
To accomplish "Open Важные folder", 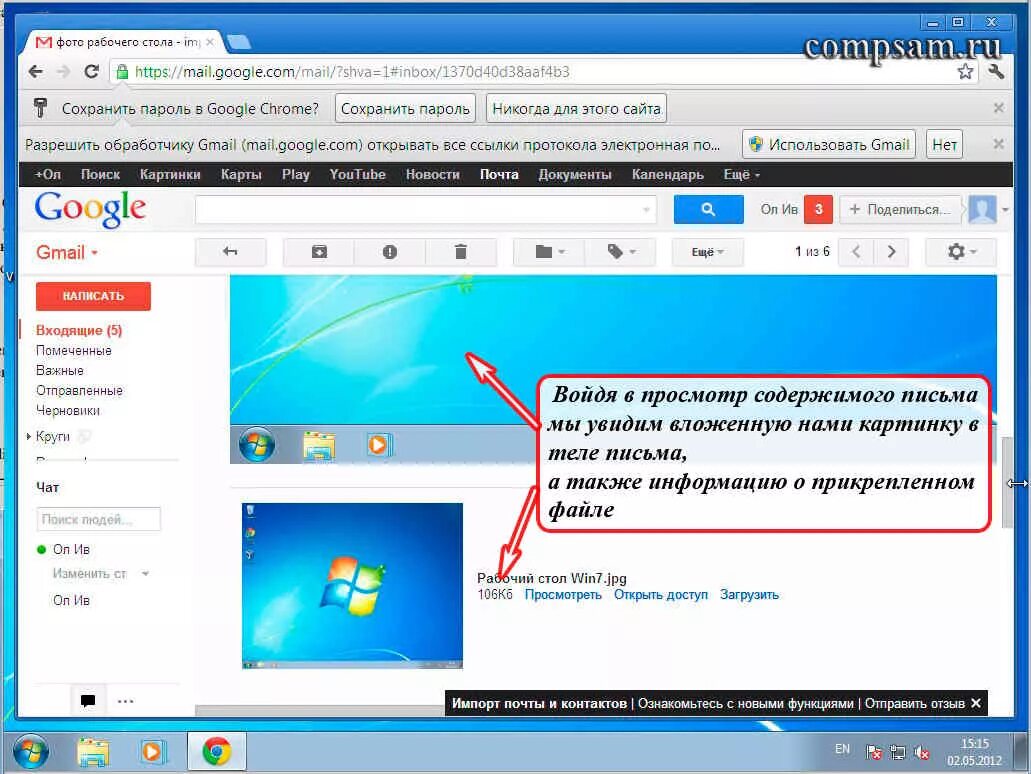I will click(60, 370).
